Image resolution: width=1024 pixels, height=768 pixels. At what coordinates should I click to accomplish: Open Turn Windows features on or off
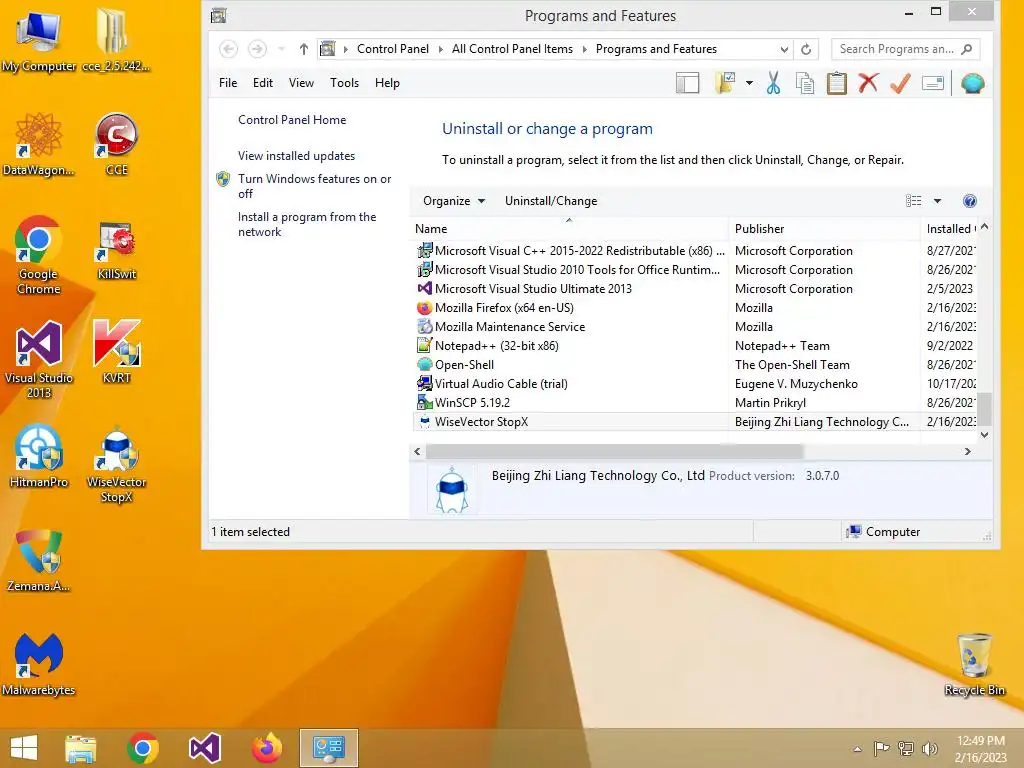point(314,186)
